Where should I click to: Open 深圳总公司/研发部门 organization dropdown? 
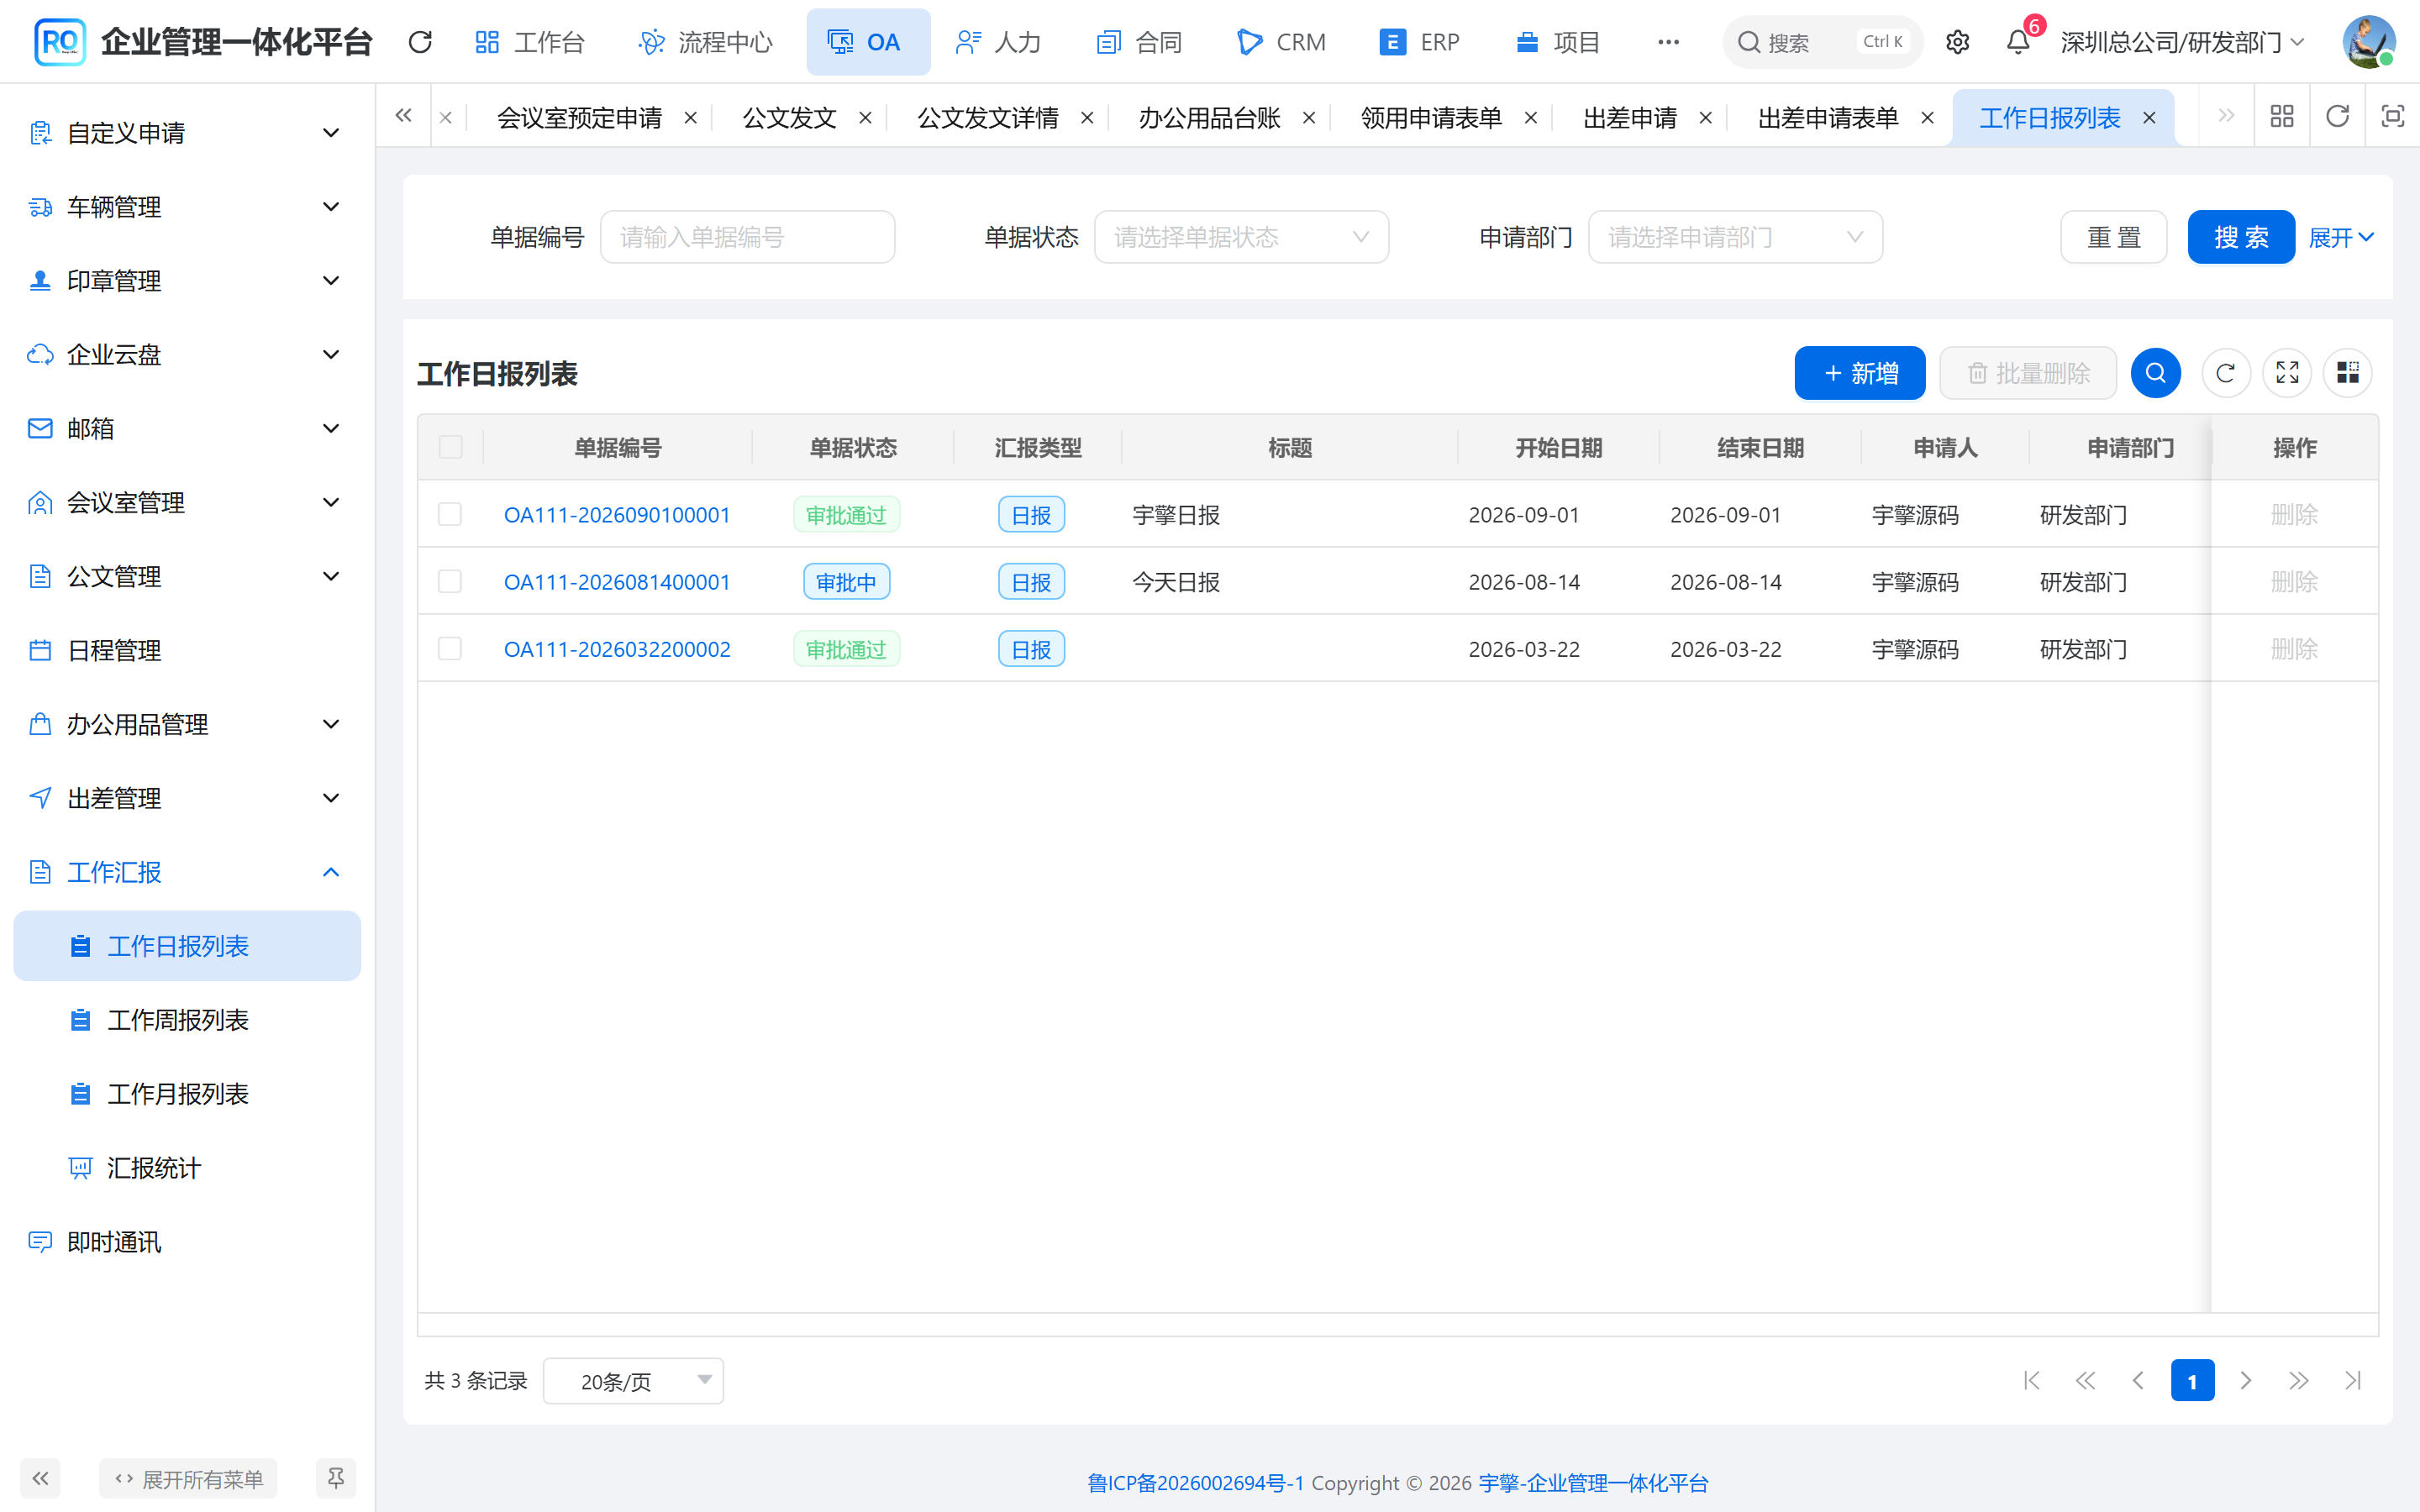click(2182, 42)
